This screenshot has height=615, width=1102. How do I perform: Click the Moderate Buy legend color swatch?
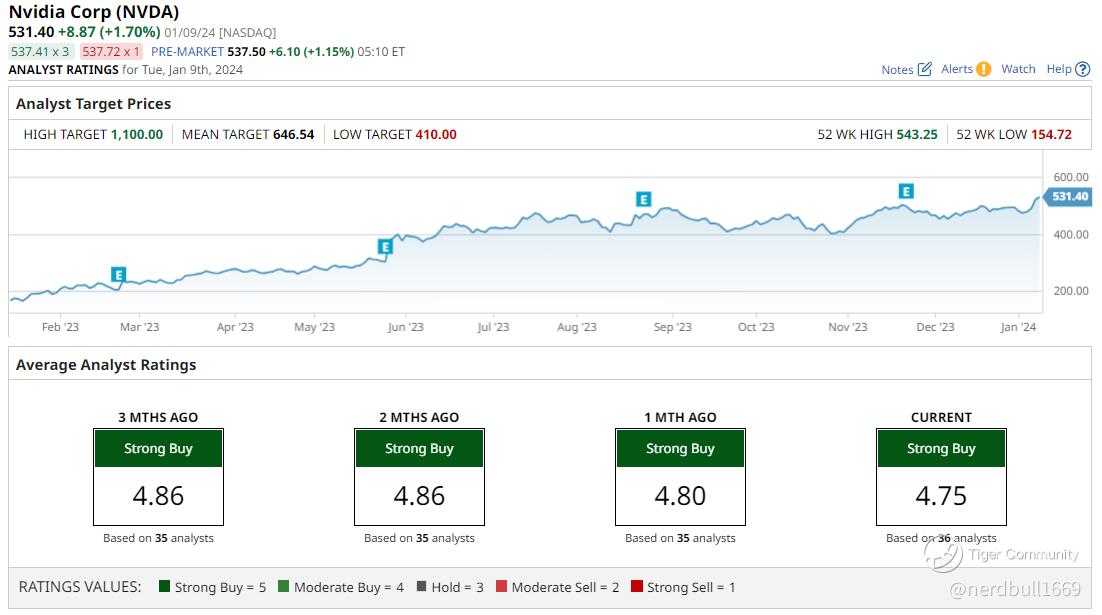(x=283, y=586)
